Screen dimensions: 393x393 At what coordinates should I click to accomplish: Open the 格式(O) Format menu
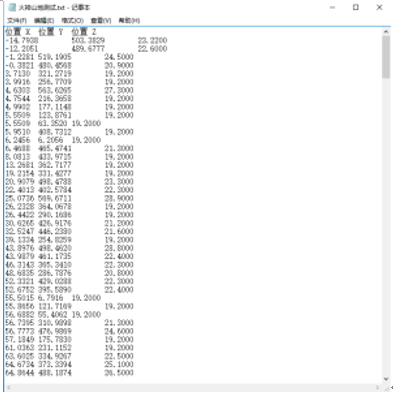[72, 21]
